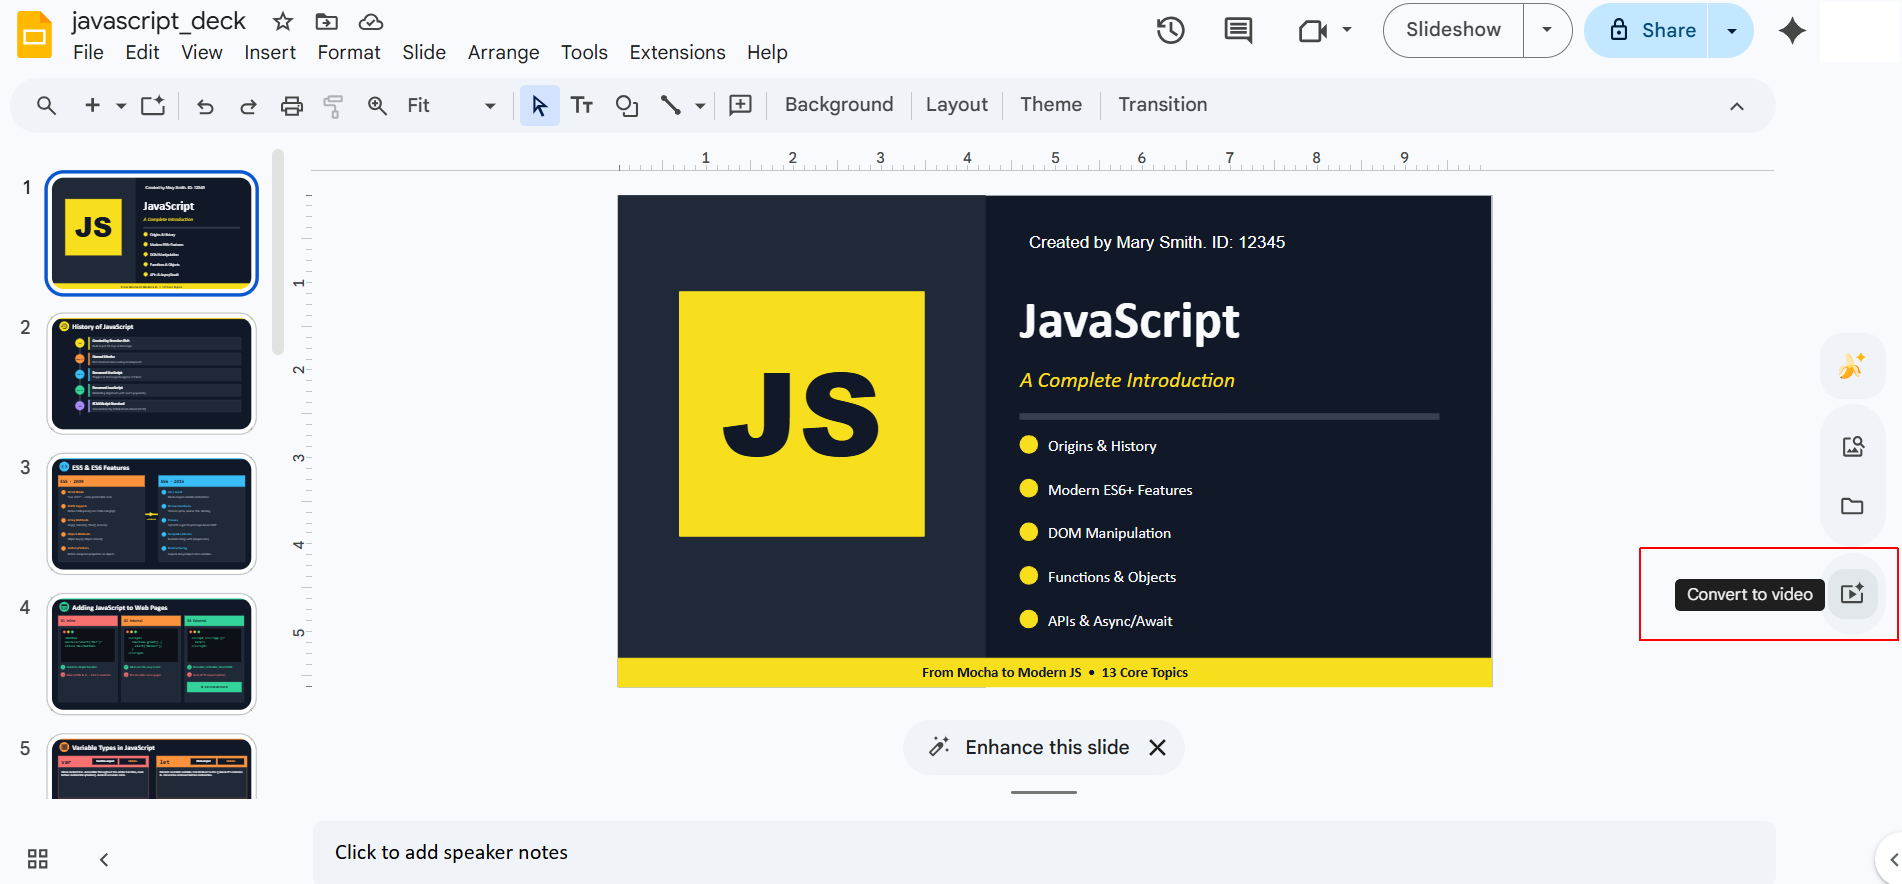Open the Transition panel
Image resolution: width=1902 pixels, height=884 pixels.
click(1162, 105)
